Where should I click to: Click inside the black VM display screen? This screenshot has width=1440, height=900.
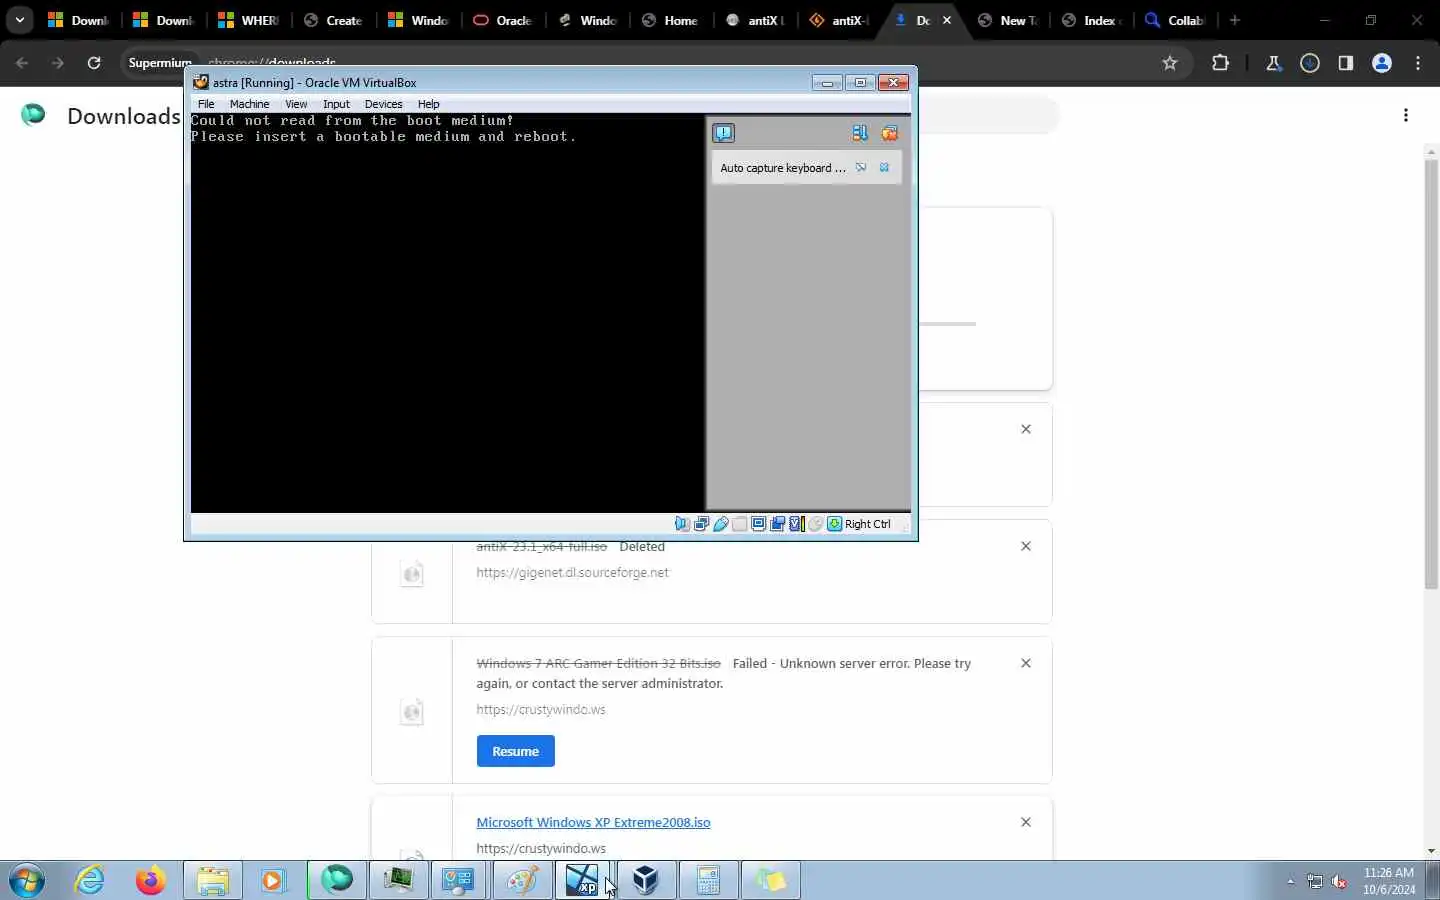pyautogui.click(x=447, y=312)
